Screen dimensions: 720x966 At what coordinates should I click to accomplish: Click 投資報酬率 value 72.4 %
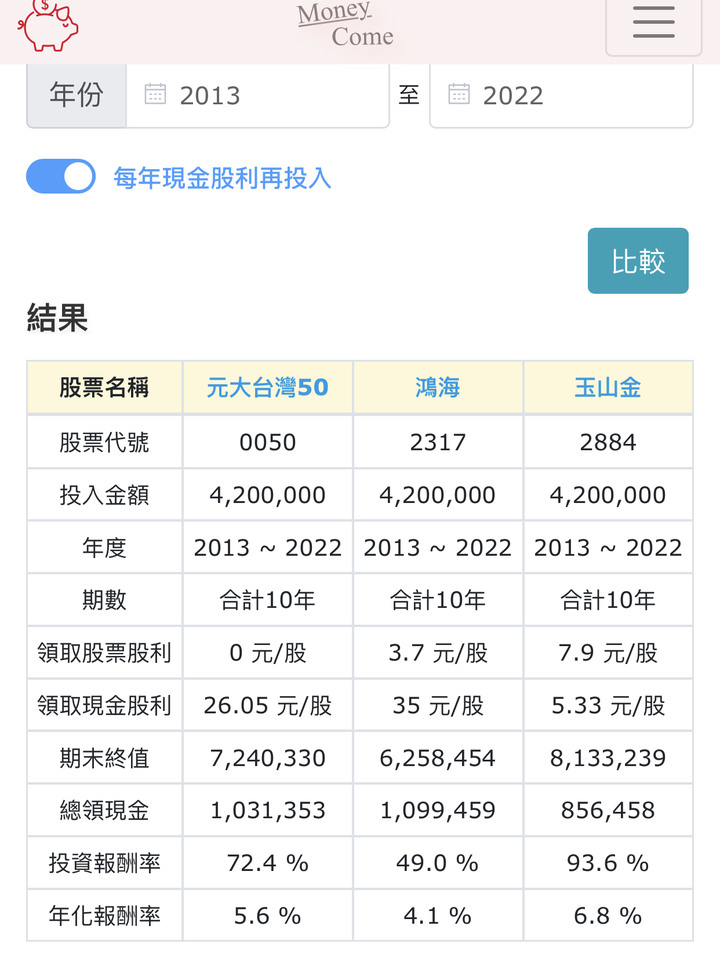pos(267,862)
